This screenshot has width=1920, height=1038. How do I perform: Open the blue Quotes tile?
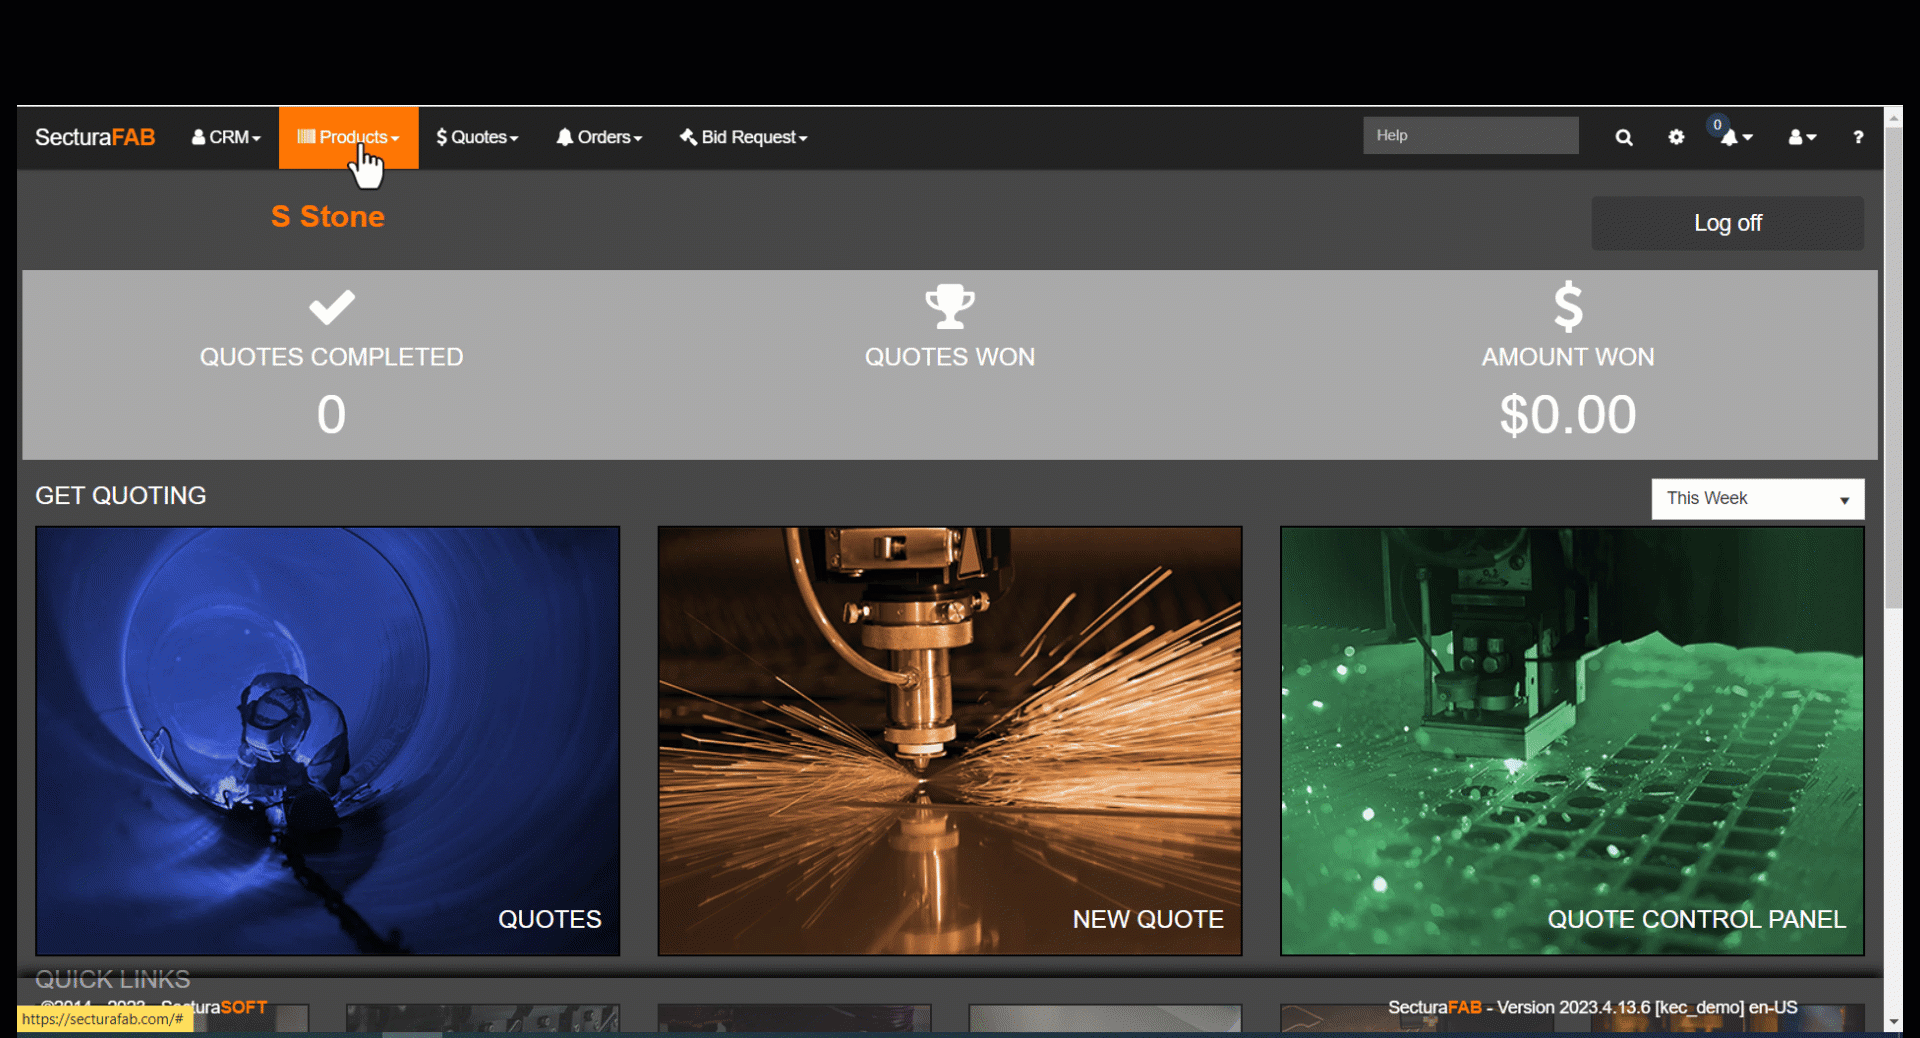(328, 740)
